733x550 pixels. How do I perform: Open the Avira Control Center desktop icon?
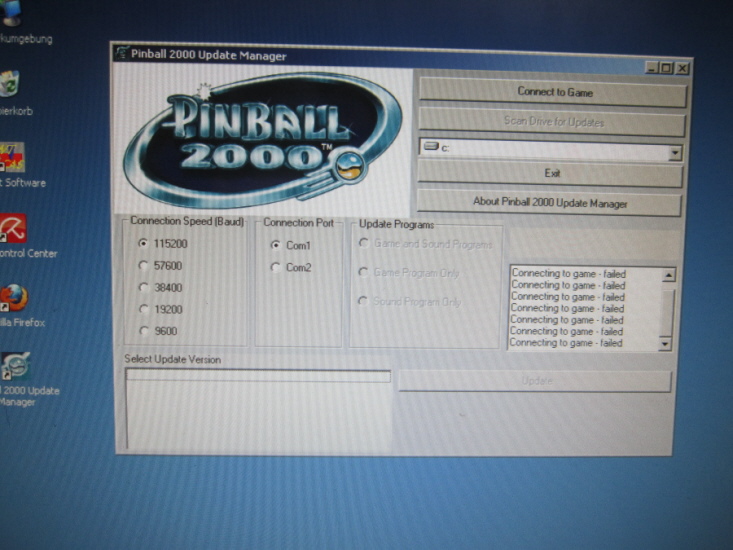tap(13, 228)
